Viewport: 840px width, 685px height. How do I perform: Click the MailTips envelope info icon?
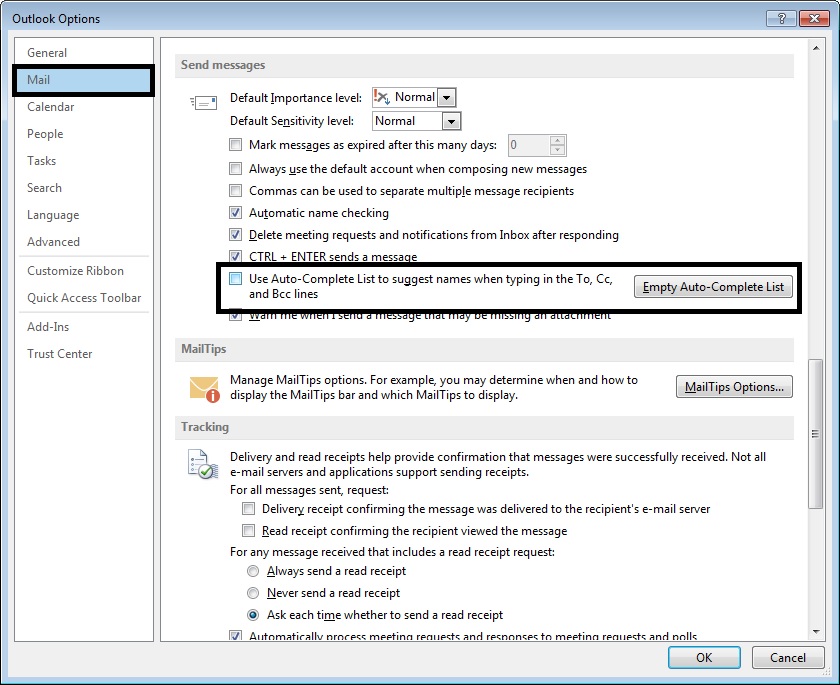205,389
